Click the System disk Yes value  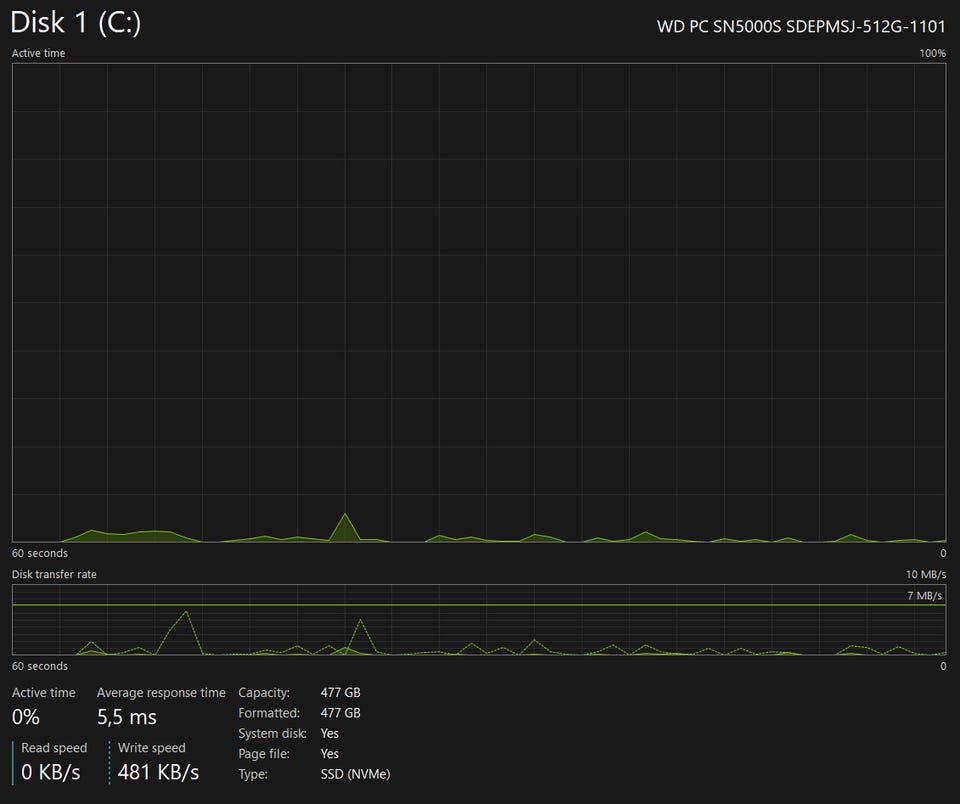pyautogui.click(x=329, y=734)
